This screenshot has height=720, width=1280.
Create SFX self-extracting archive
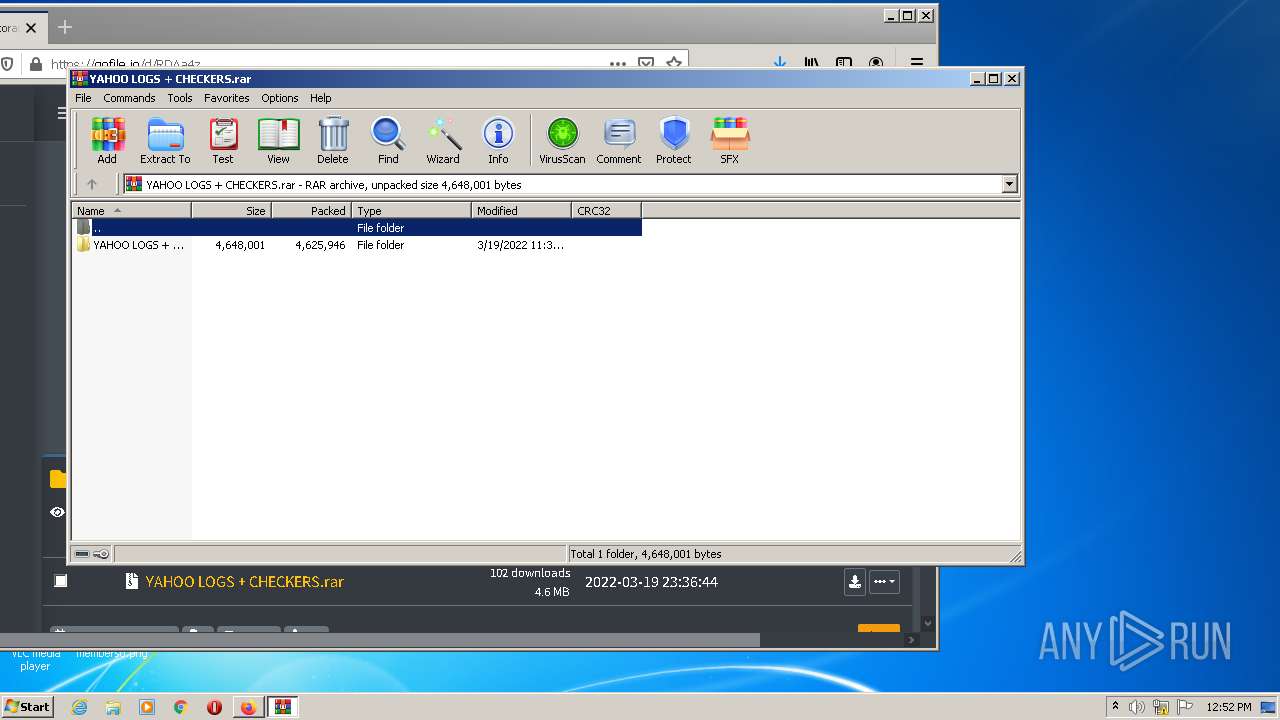[x=730, y=140]
